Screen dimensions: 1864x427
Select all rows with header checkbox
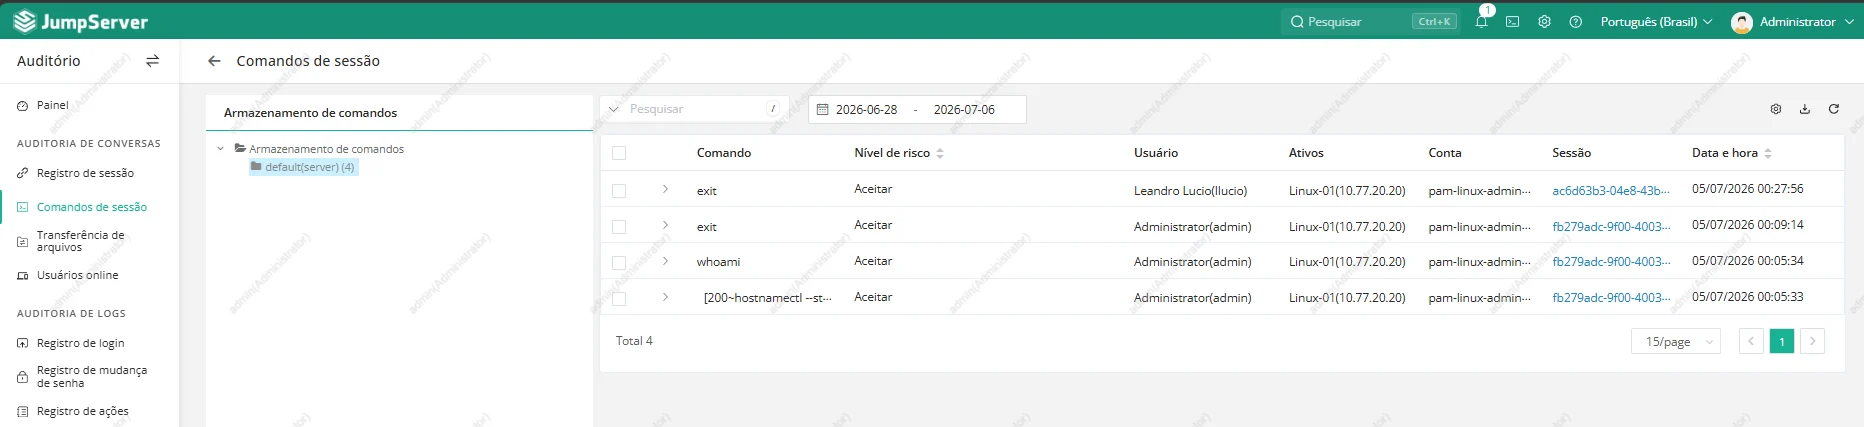(x=619, y=153)
